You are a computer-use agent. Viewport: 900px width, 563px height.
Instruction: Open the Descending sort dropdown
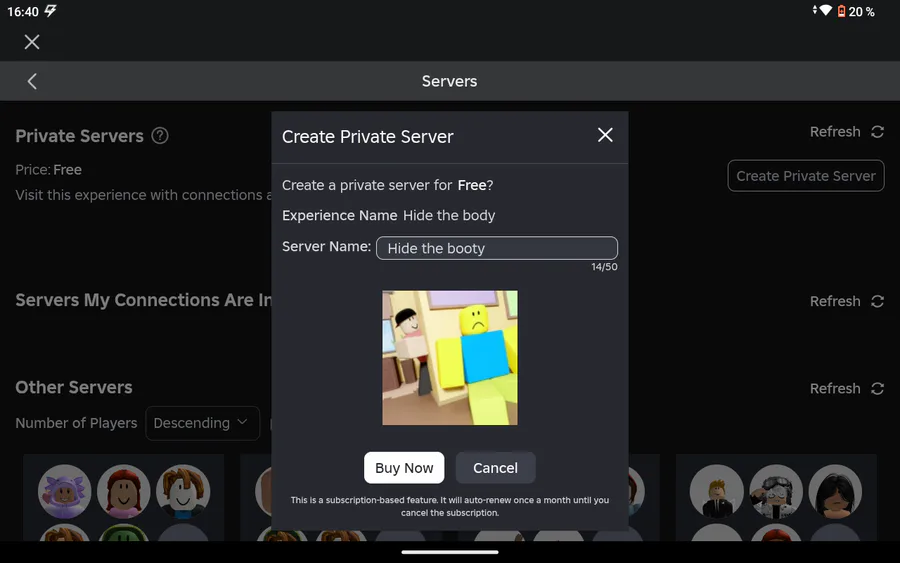coord(202,424)
